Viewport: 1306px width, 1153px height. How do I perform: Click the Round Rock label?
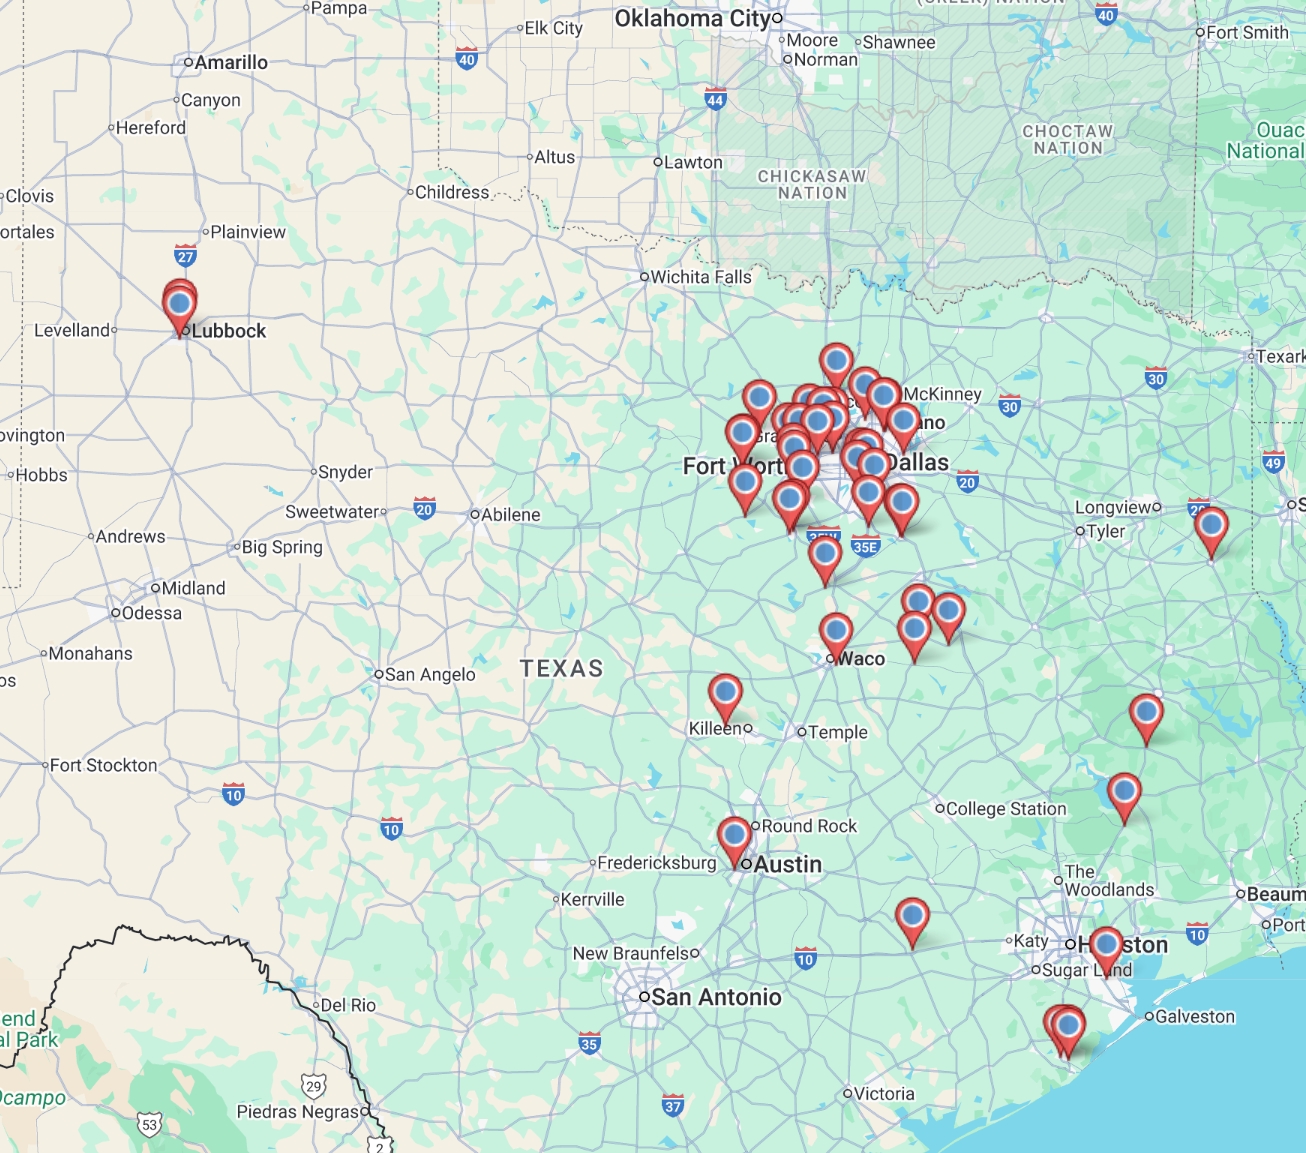click(x=809, y=826)
